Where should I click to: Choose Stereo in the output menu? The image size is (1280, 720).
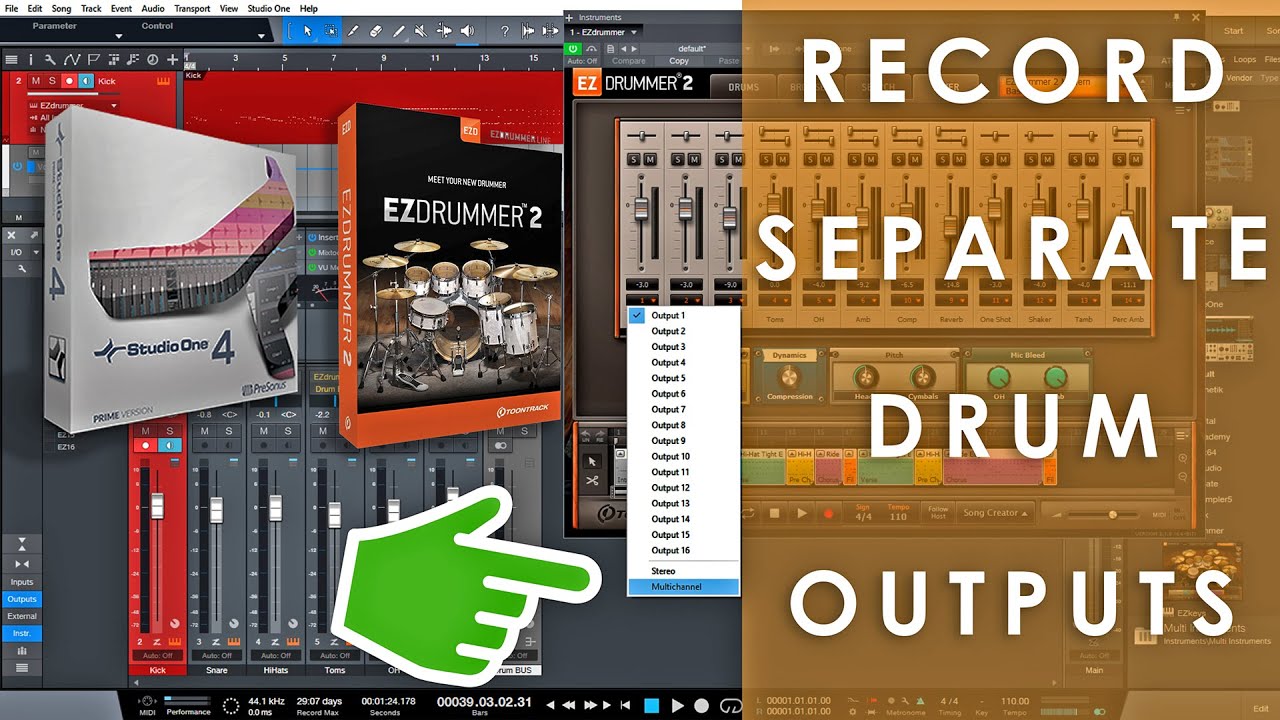tap(683, 571)
